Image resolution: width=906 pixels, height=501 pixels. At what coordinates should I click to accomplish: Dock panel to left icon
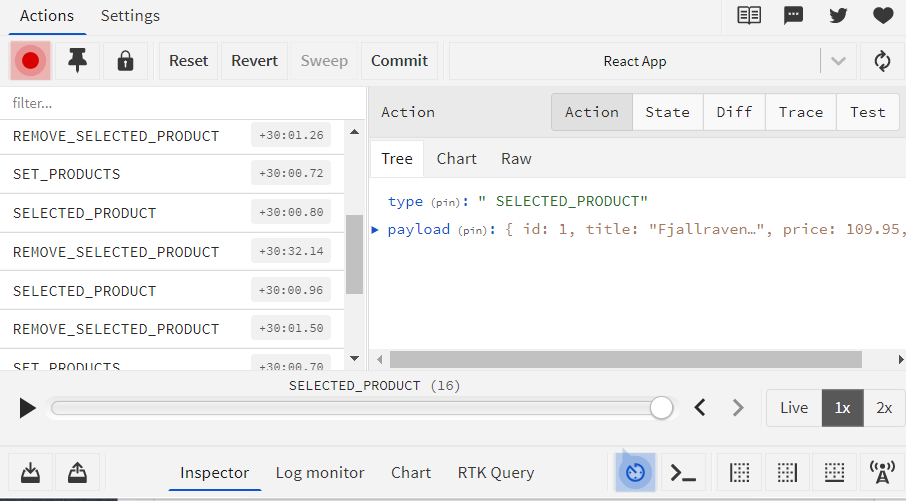tap(740, 473)
